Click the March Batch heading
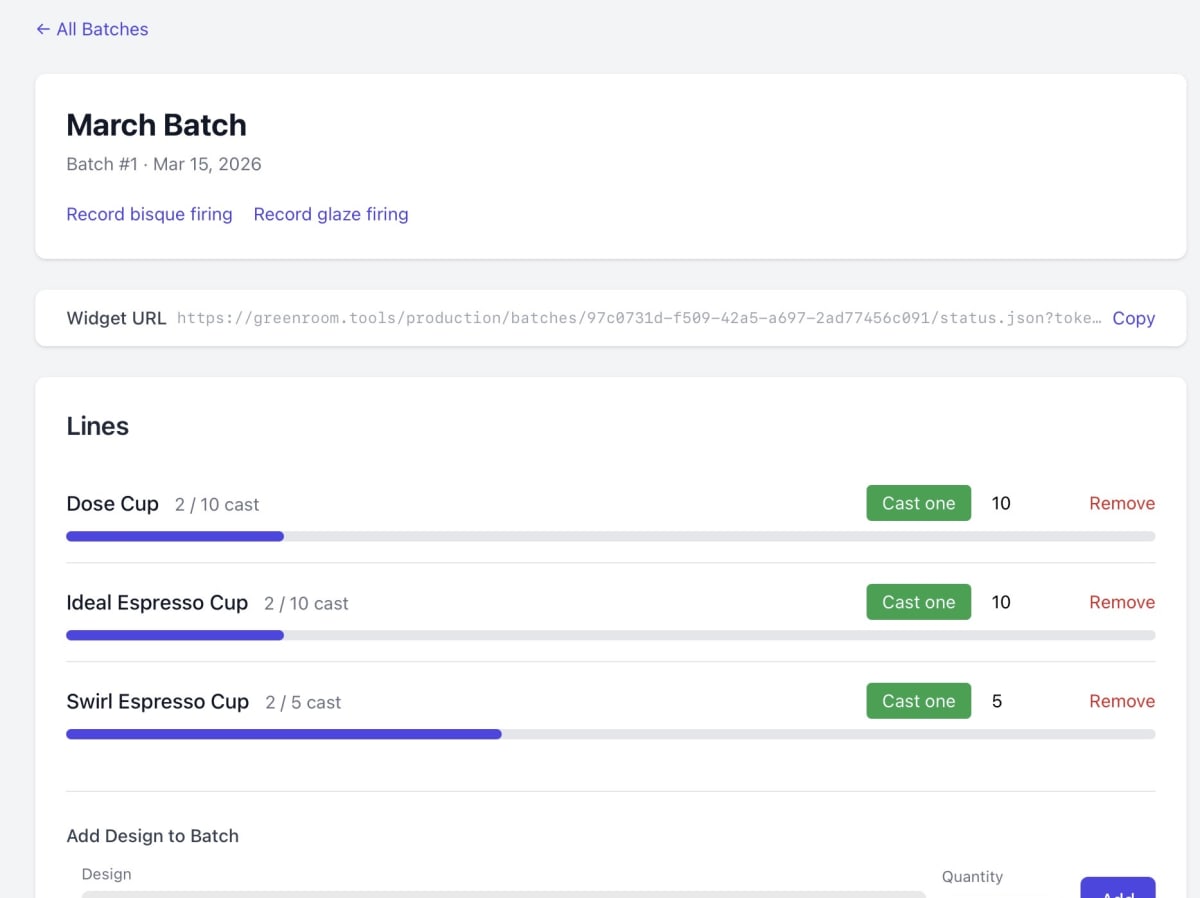The height and width of the screenshot is (898, 1200). [x=156, y=125]
